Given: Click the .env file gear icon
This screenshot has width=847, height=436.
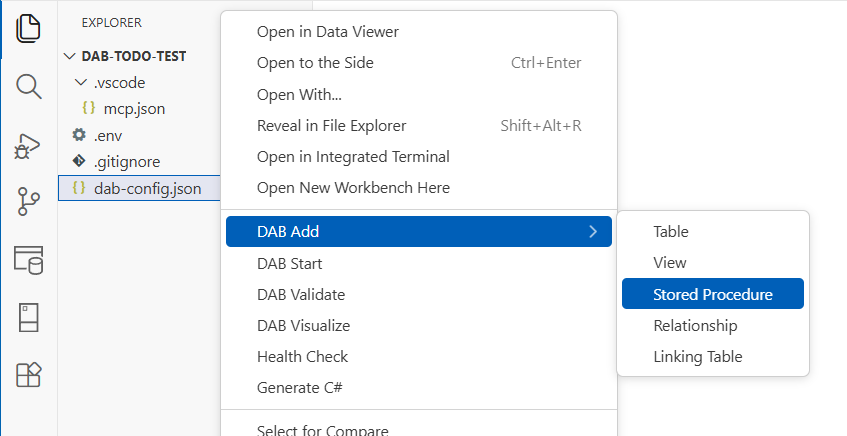Looking at the screenshot, I should (79, 135).
